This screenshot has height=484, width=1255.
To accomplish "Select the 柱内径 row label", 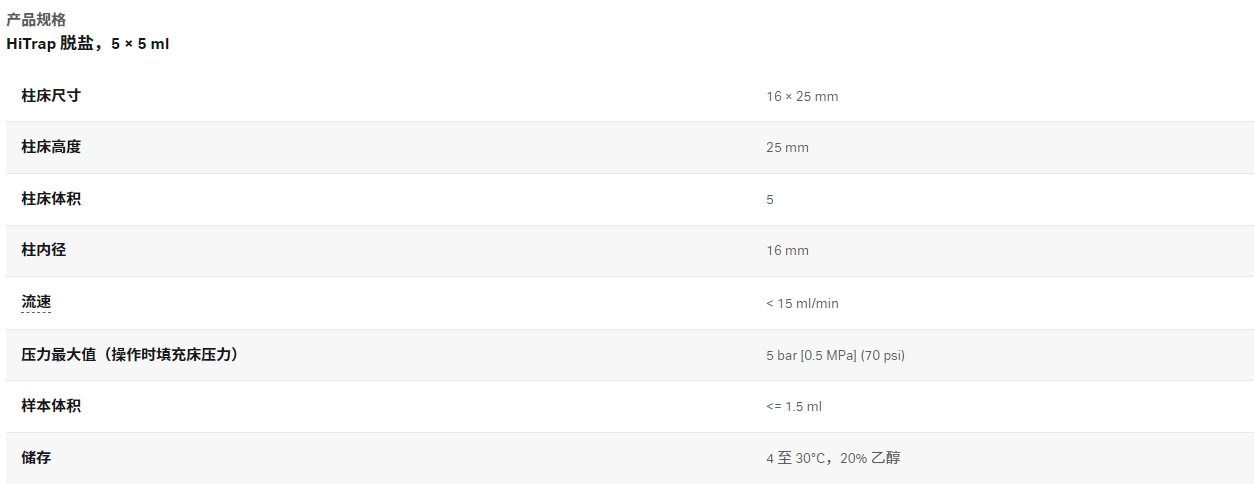I will [x=43, y=250].
